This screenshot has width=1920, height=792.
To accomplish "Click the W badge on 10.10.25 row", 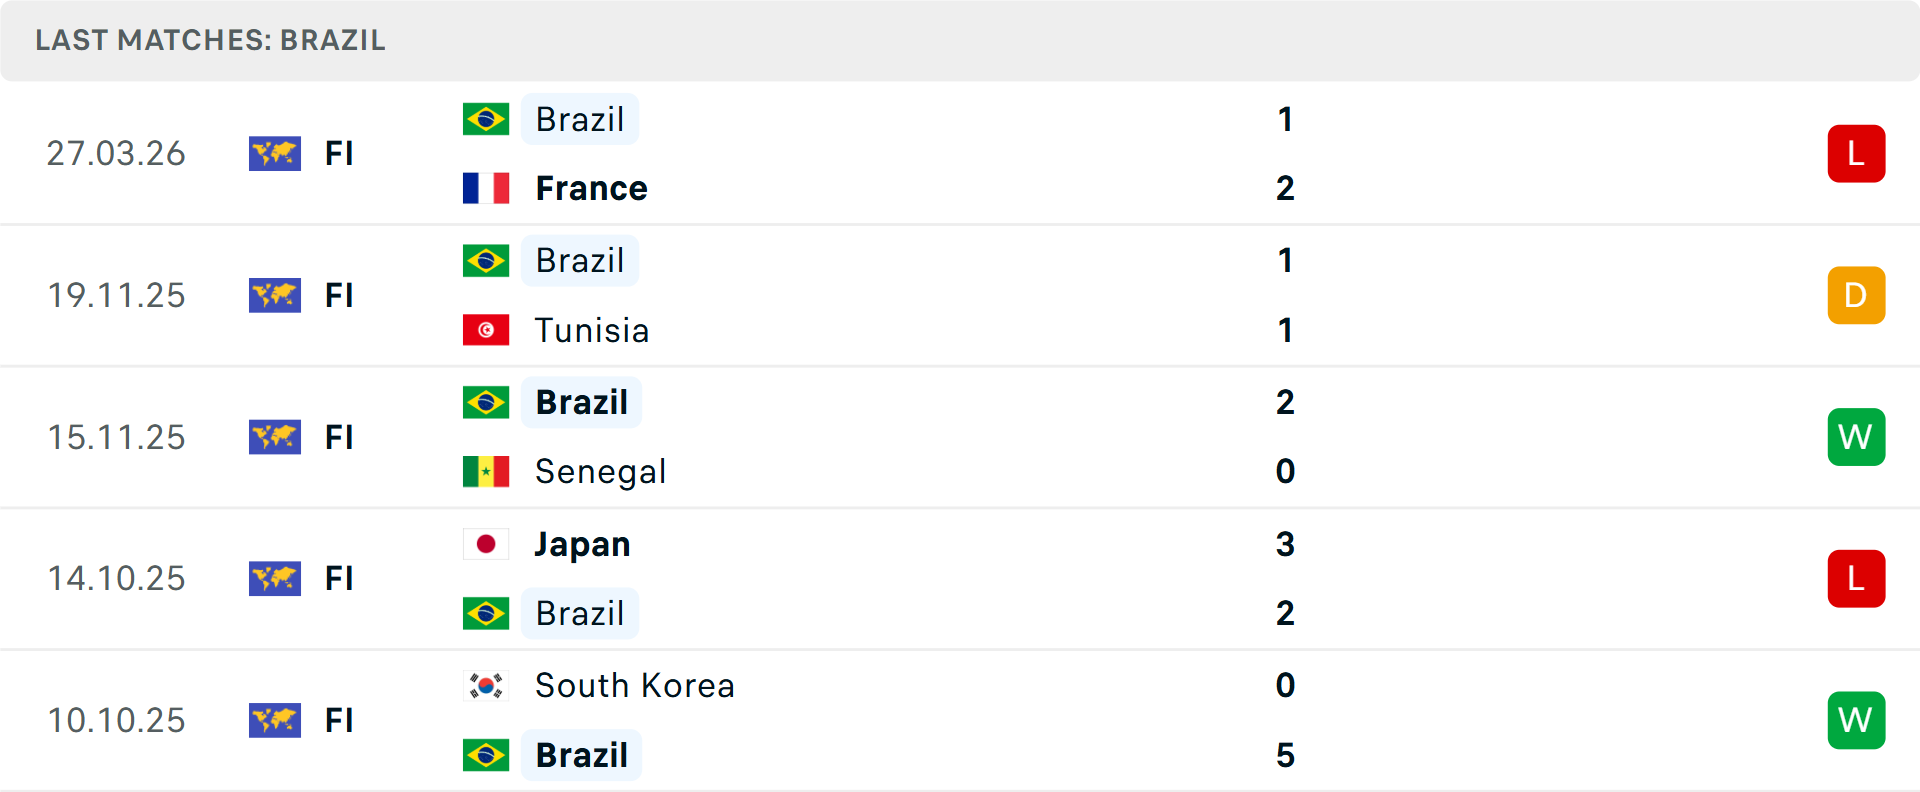I will pos(1856,720).
